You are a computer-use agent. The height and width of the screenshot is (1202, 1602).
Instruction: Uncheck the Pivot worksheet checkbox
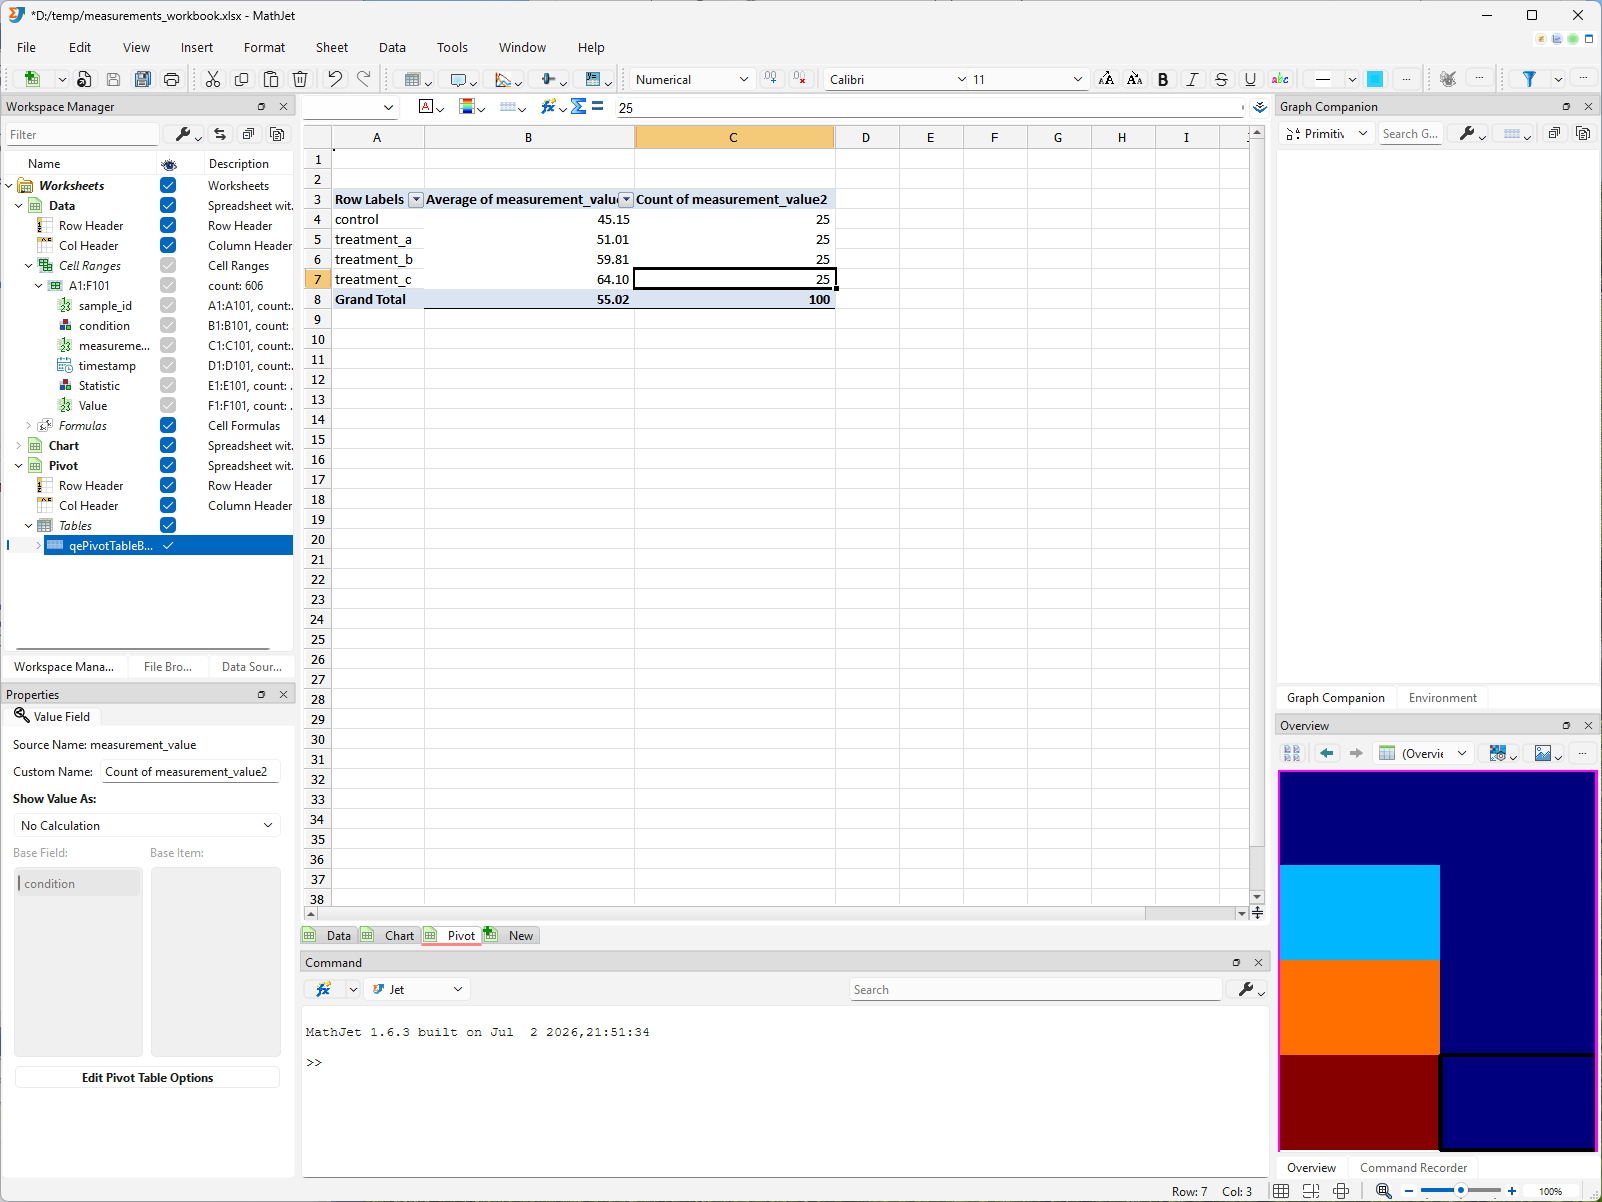tap(168, 465)
